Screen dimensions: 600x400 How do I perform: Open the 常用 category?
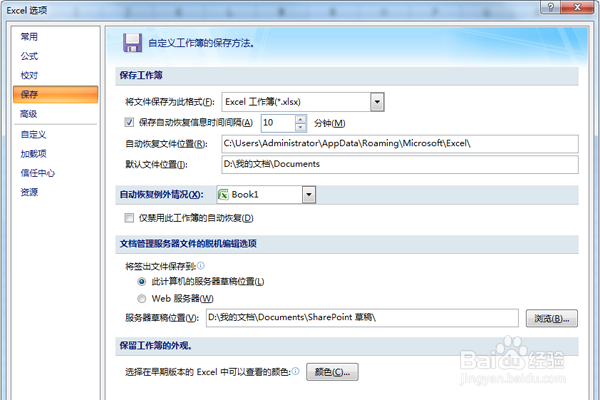(x=29, y=37)
